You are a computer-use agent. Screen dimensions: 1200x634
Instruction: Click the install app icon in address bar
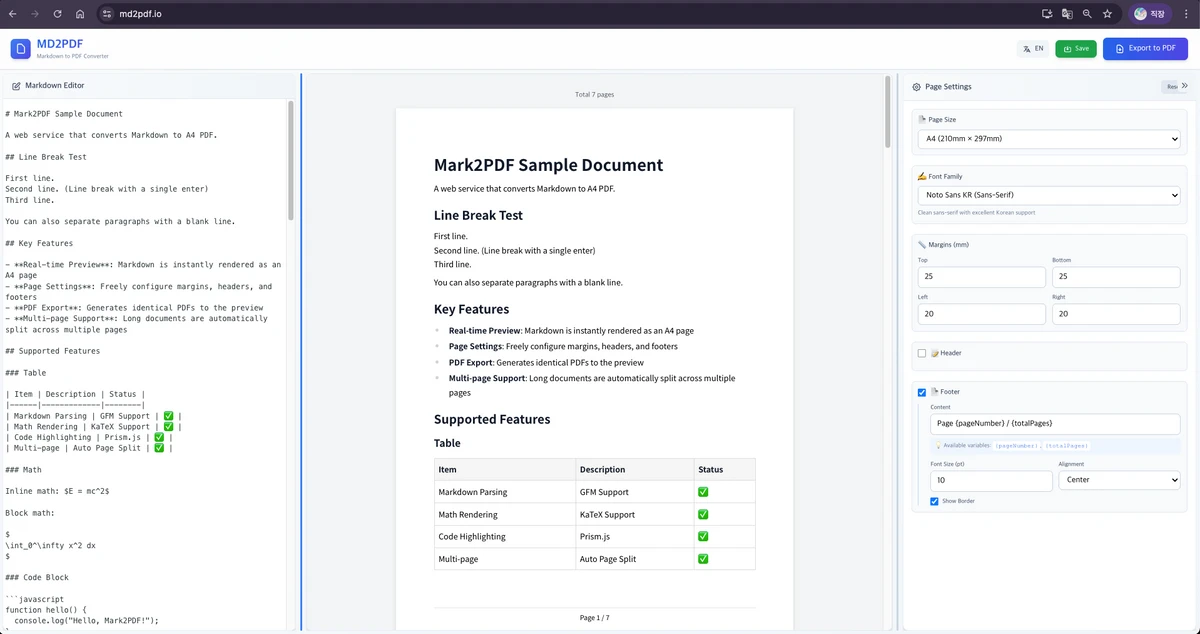pos(1047,14)
